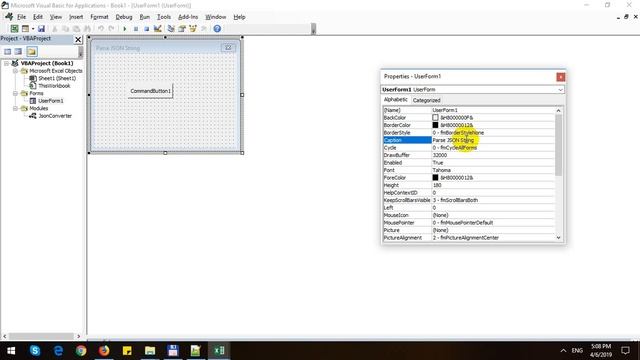Click the BorderColor black color swatch
640x360 pixels.
click(435, 125)
